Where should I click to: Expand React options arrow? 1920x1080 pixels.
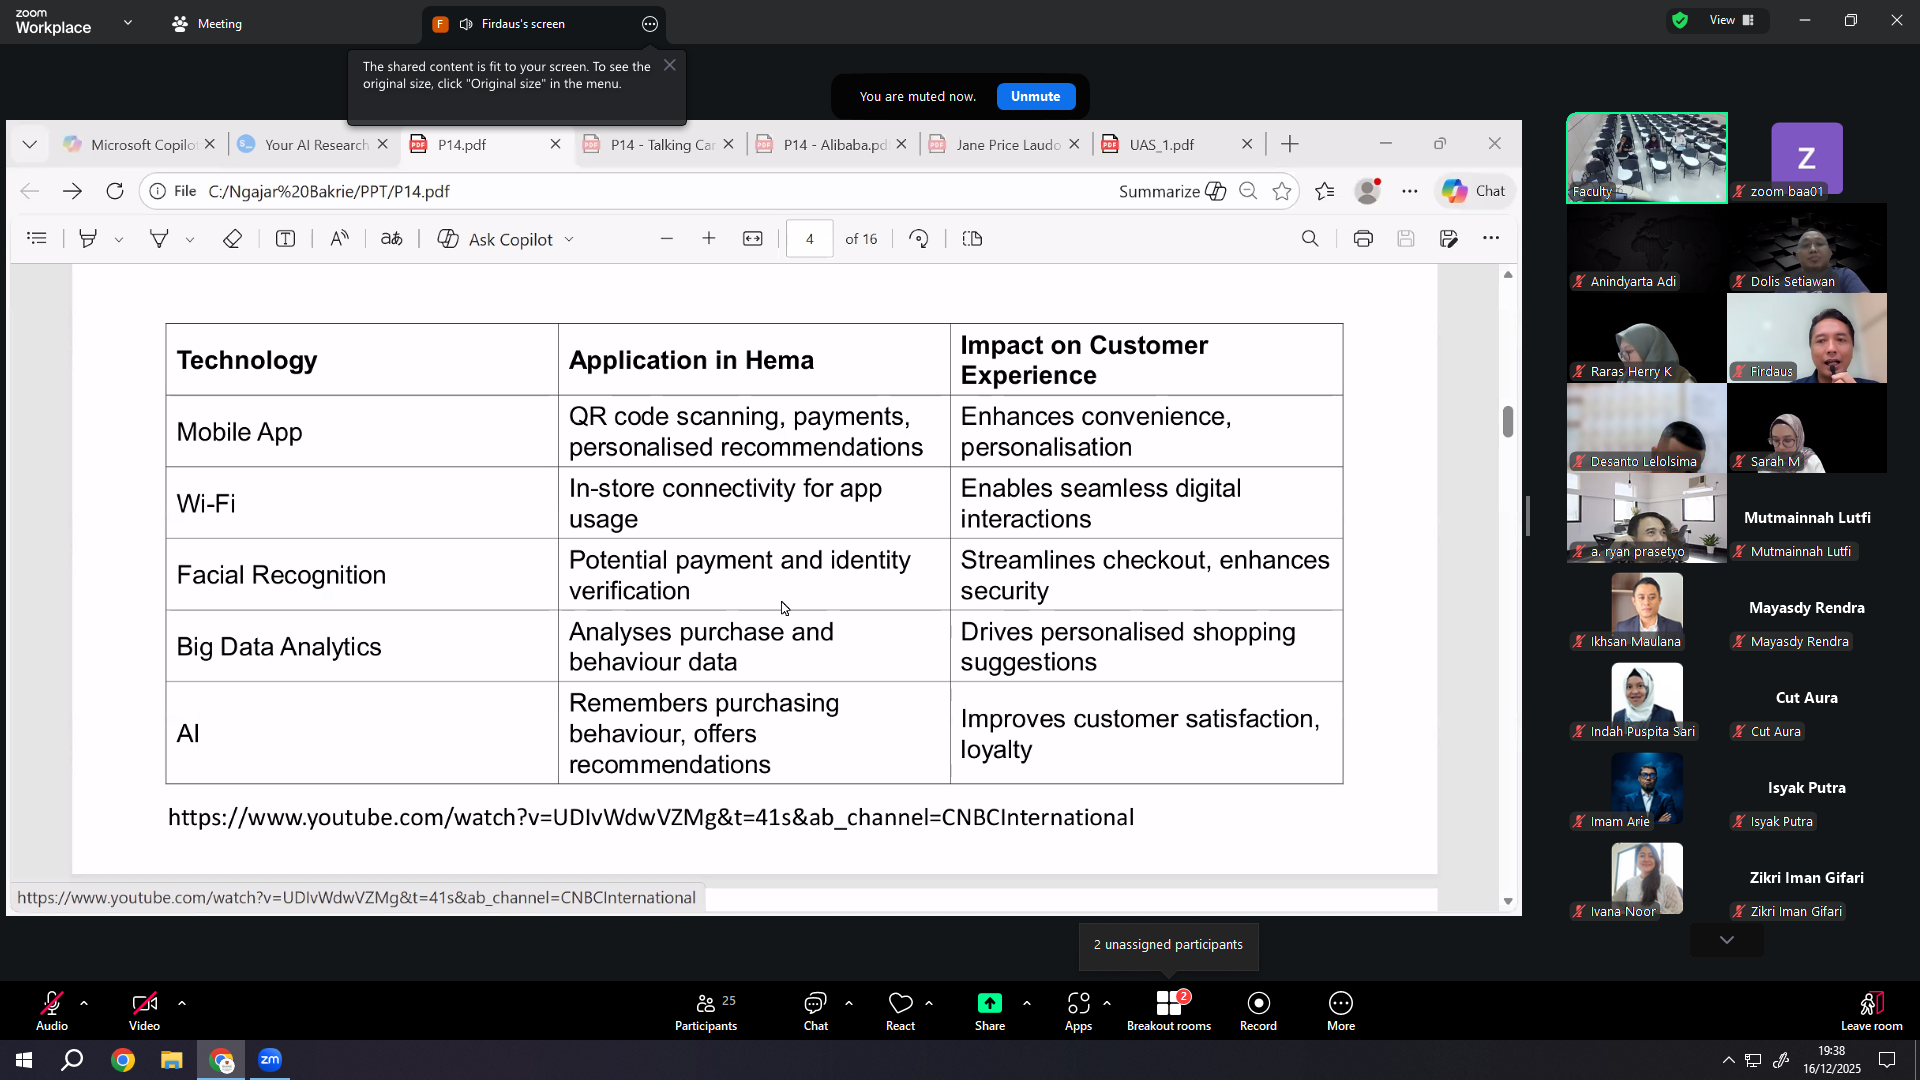tap(929, 1002)
